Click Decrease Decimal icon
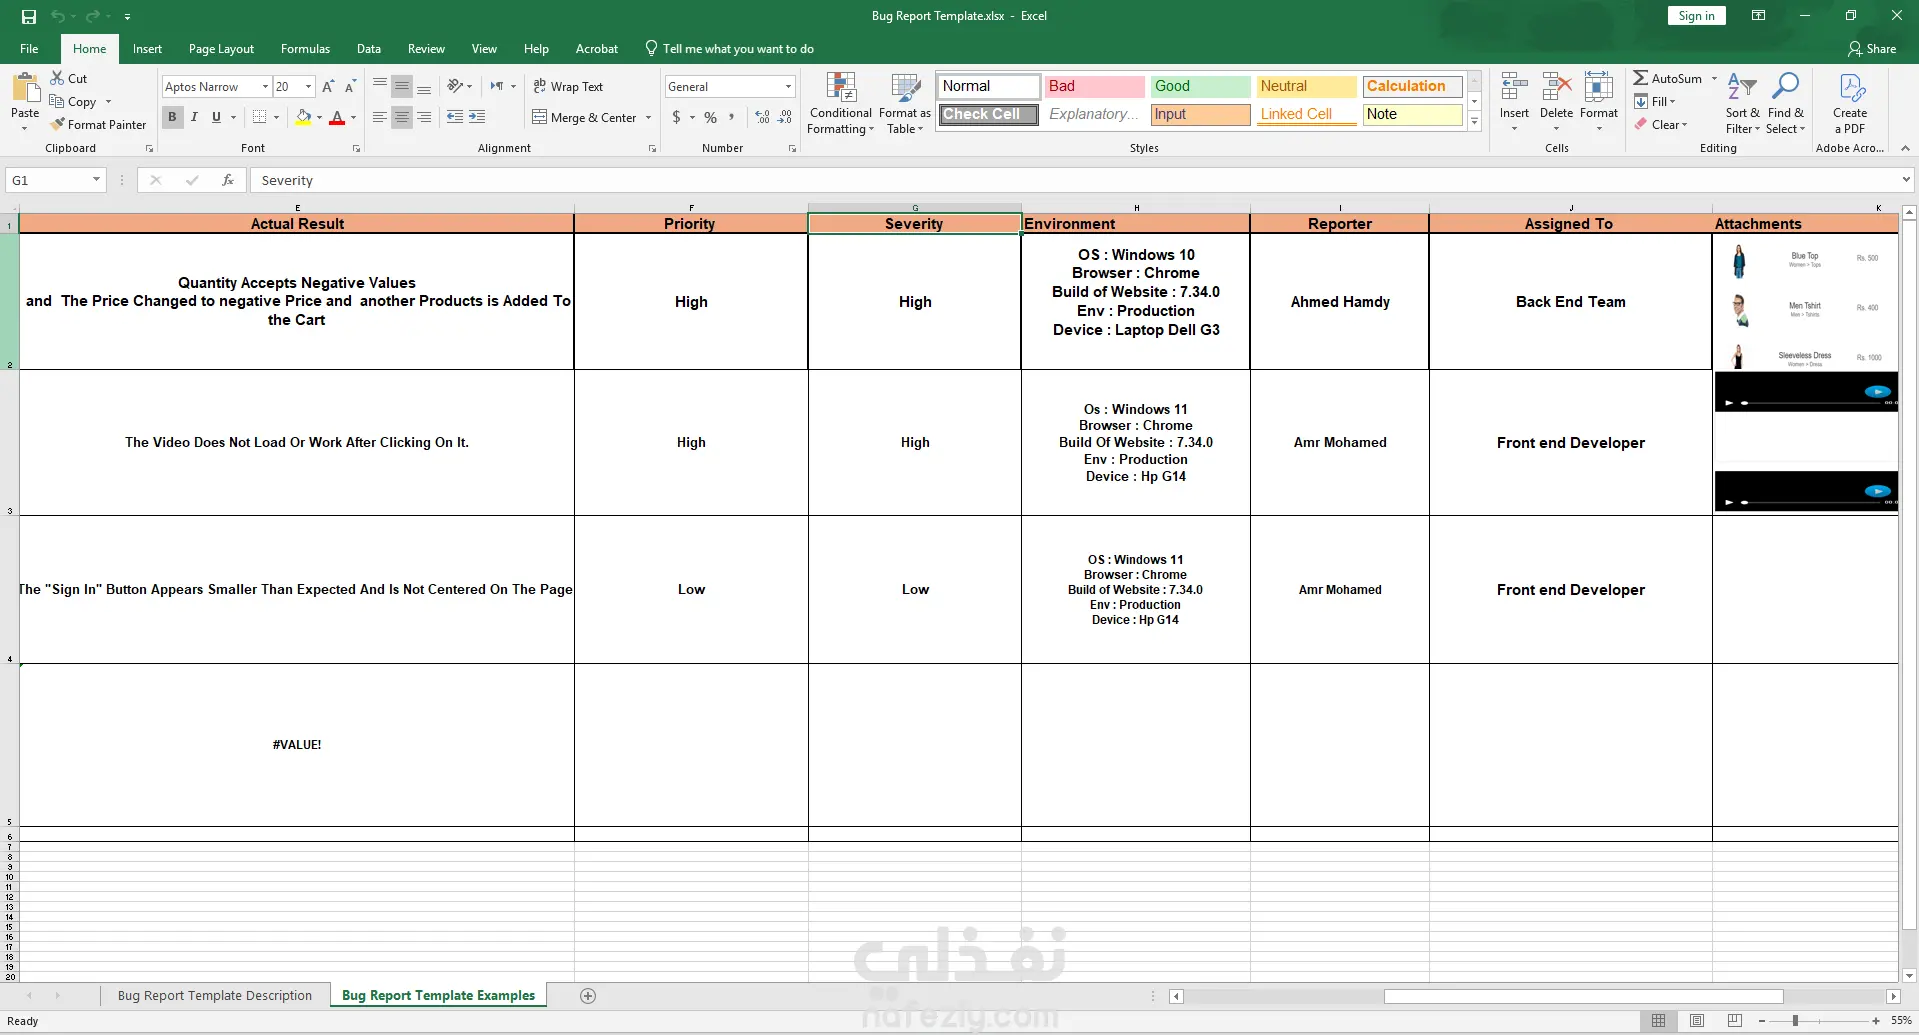Viewport: 1919px width, 1035px height. (786, 117)
